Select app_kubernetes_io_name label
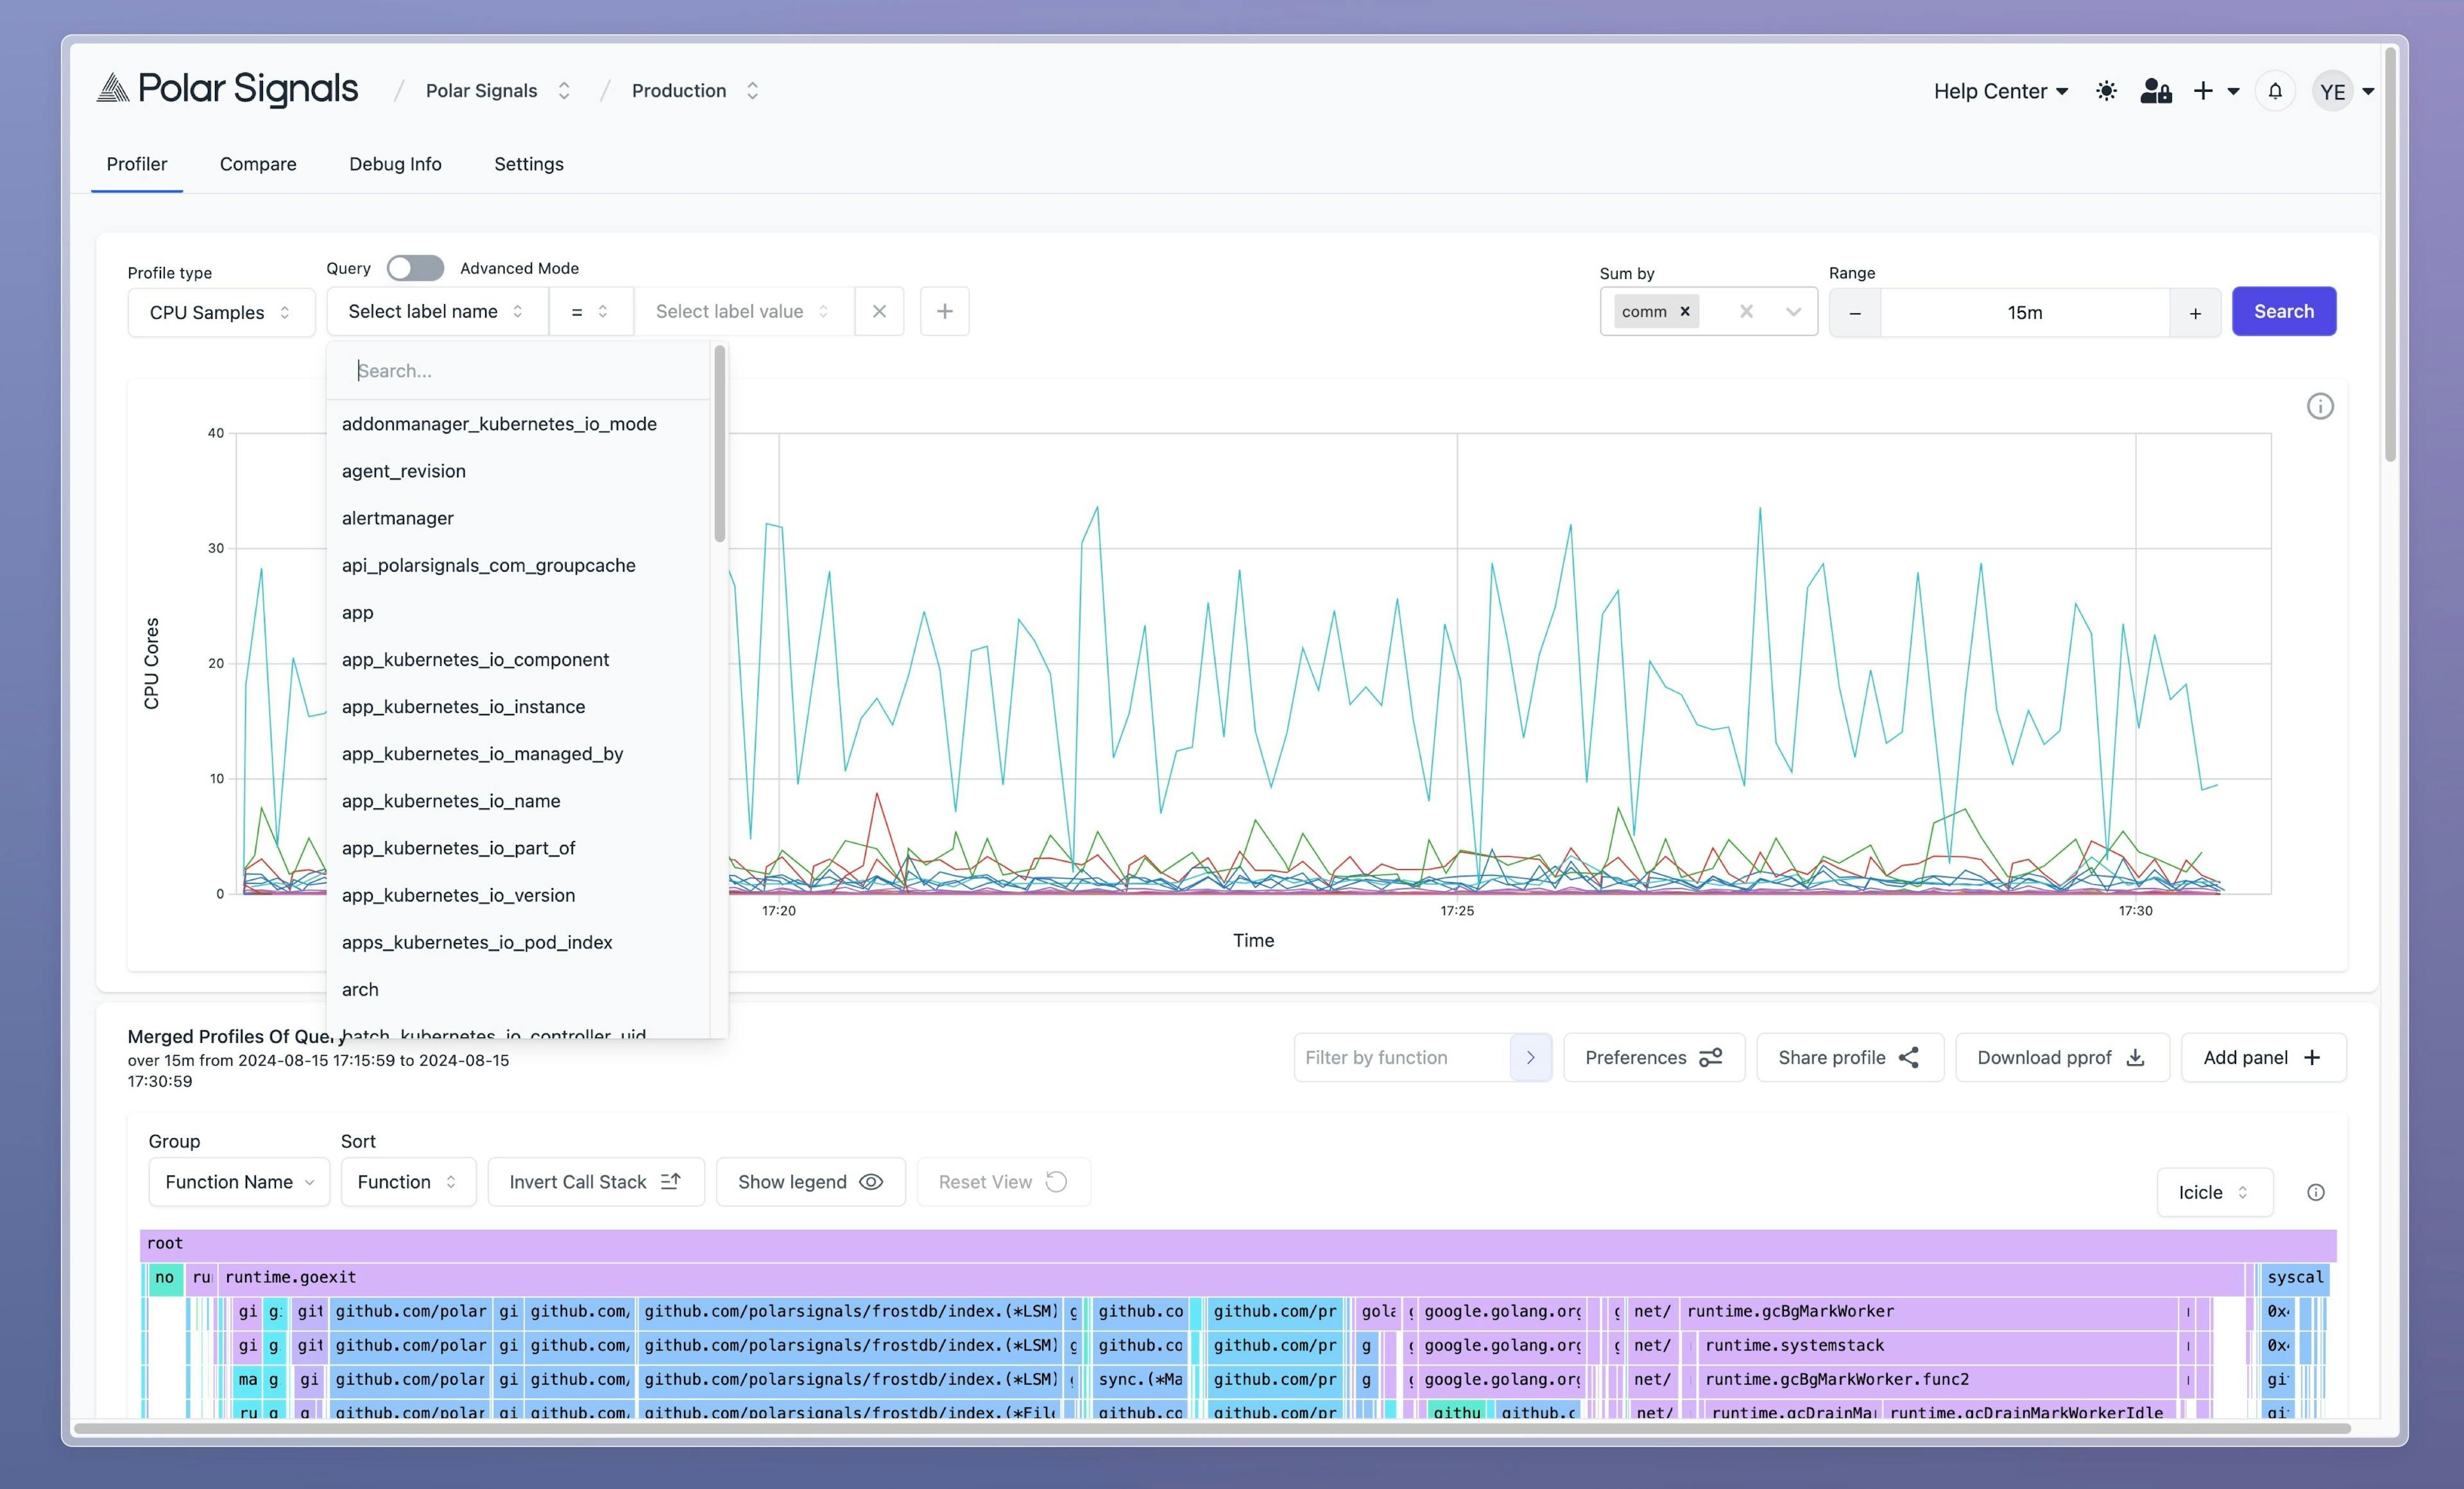The width and height of the screenshot is (2464, 1489). point(519,800)
